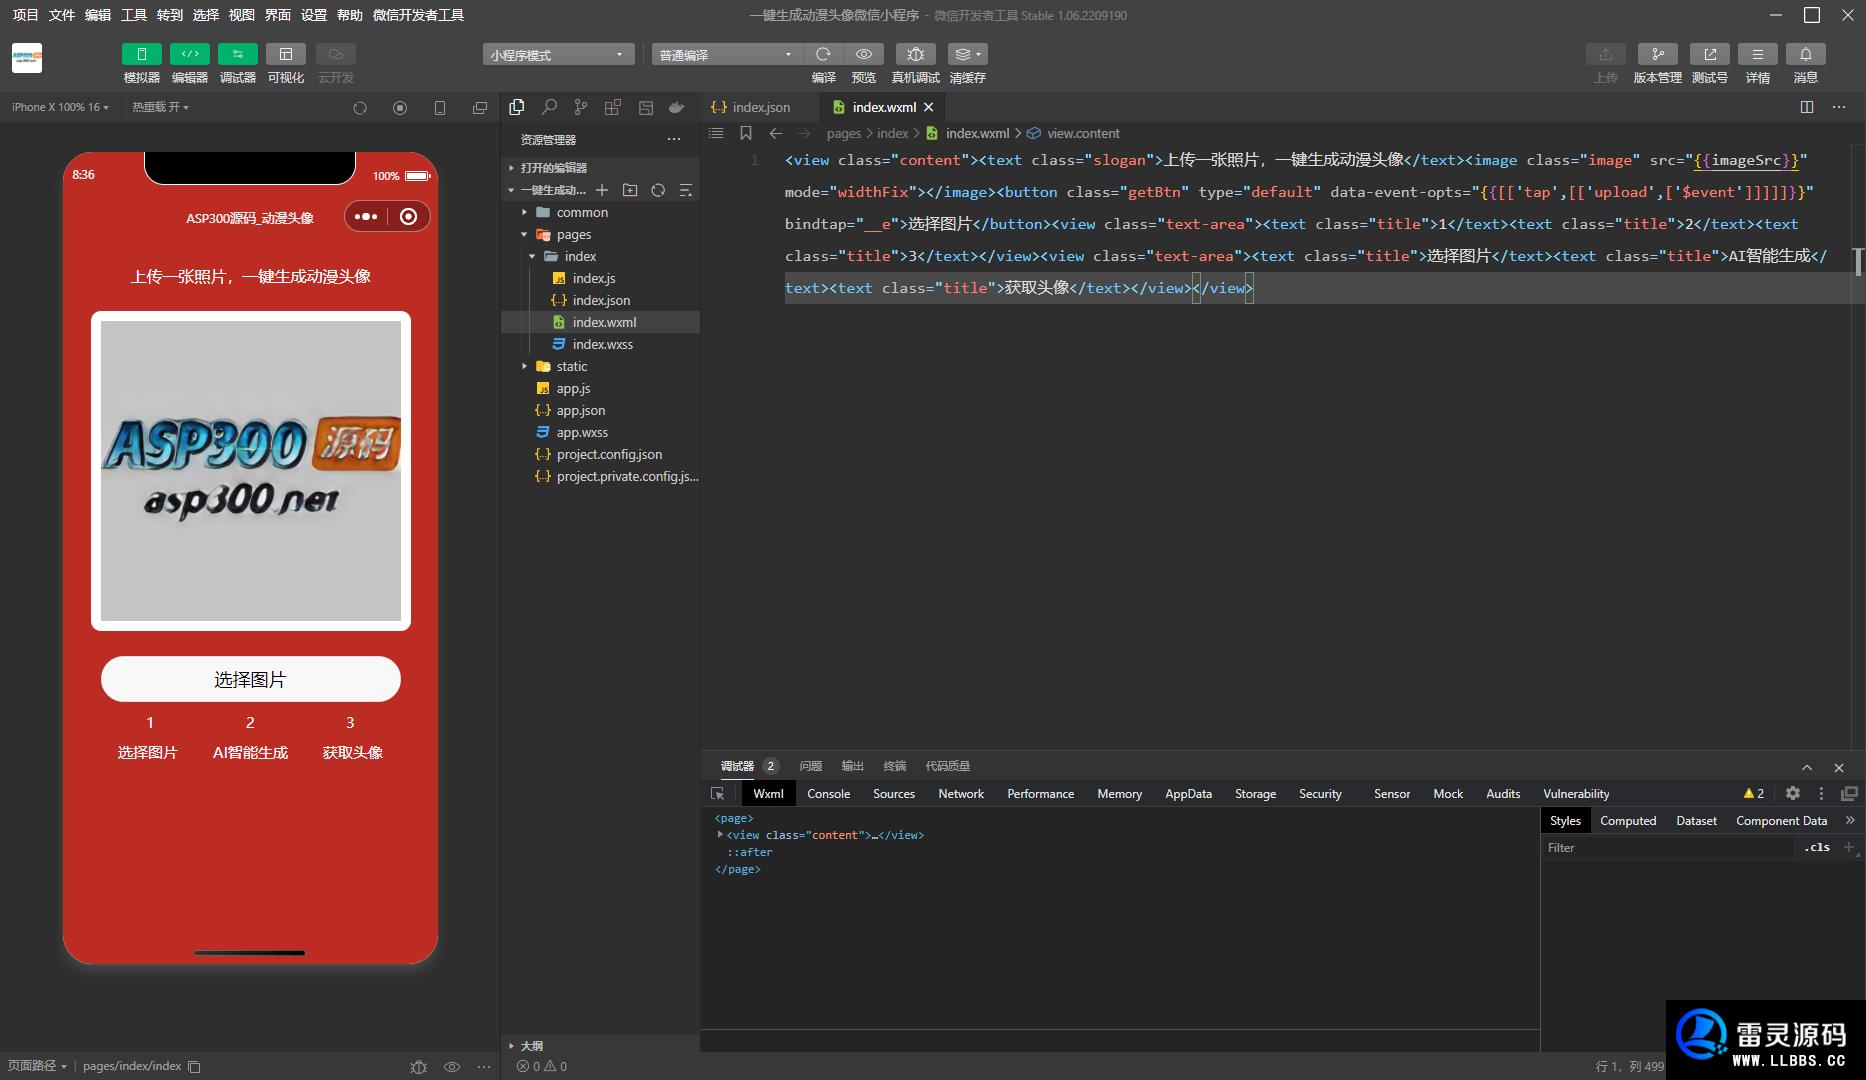Toggle the visualization panel button
This screenshot has height=1080, width=1866.
[285, 54]
